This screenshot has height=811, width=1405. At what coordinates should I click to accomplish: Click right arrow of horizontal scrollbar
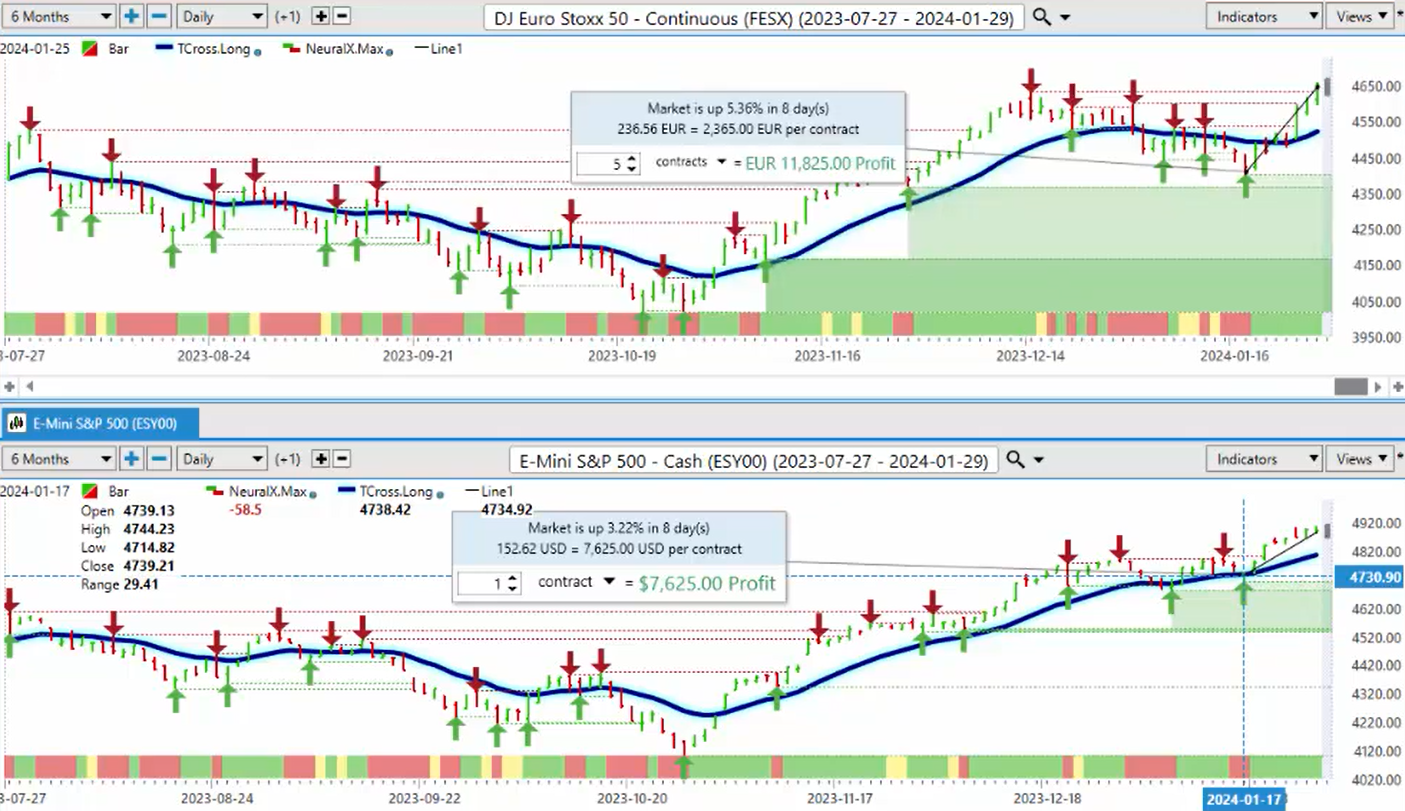[1378, 386]
